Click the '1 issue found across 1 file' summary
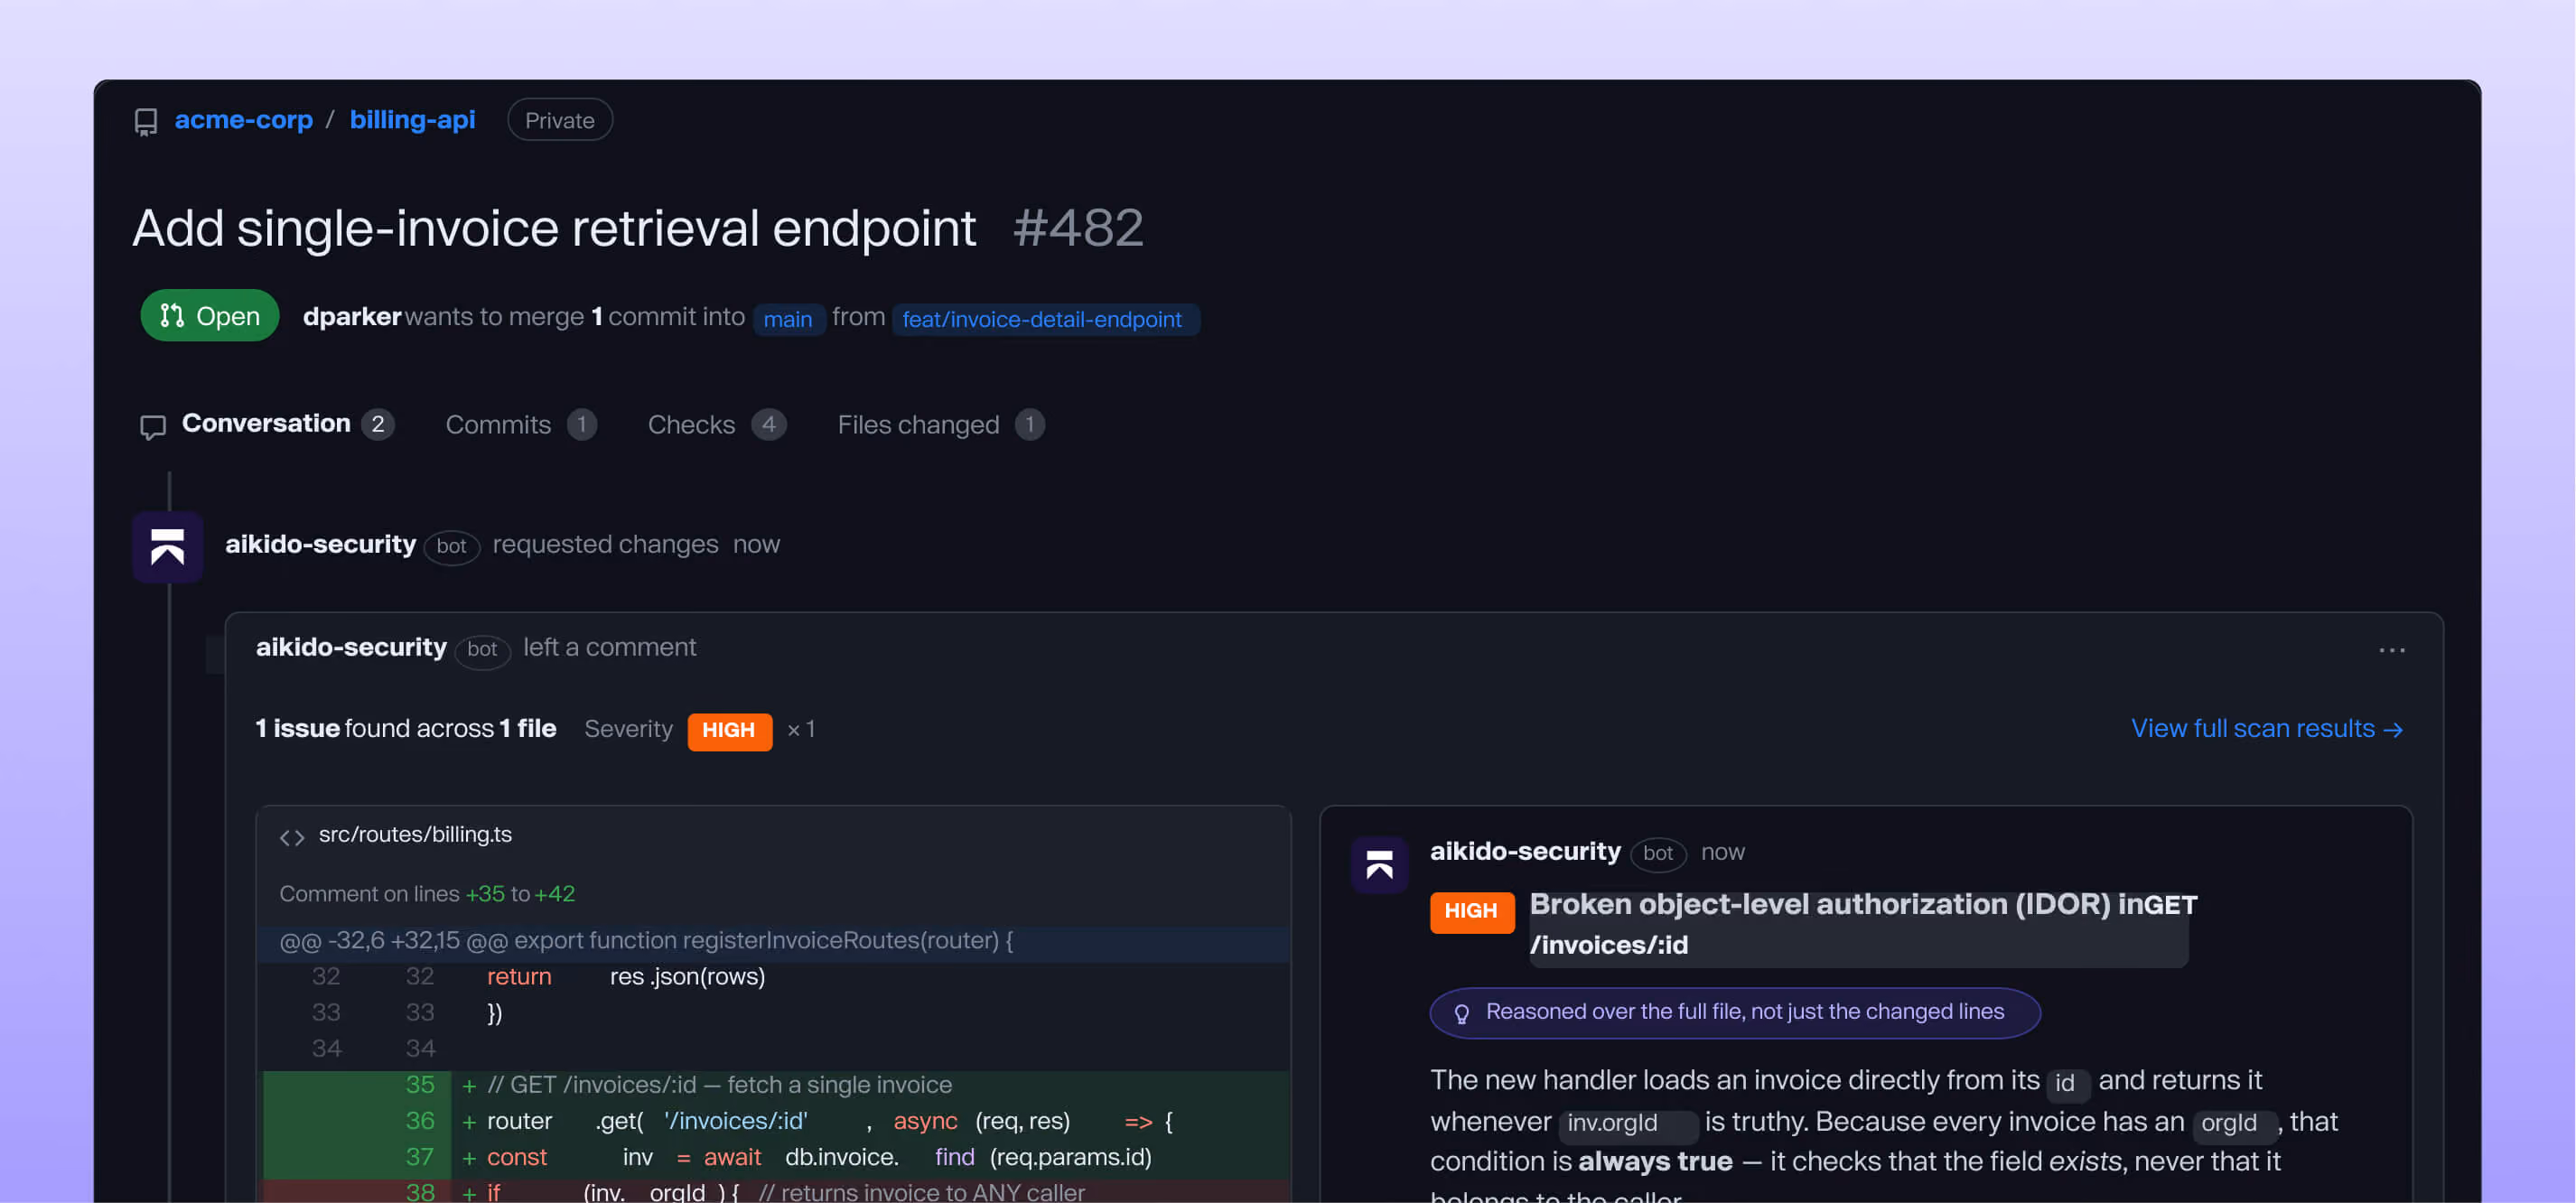Screen dimensions: 2576x1203 pos(406,729)
